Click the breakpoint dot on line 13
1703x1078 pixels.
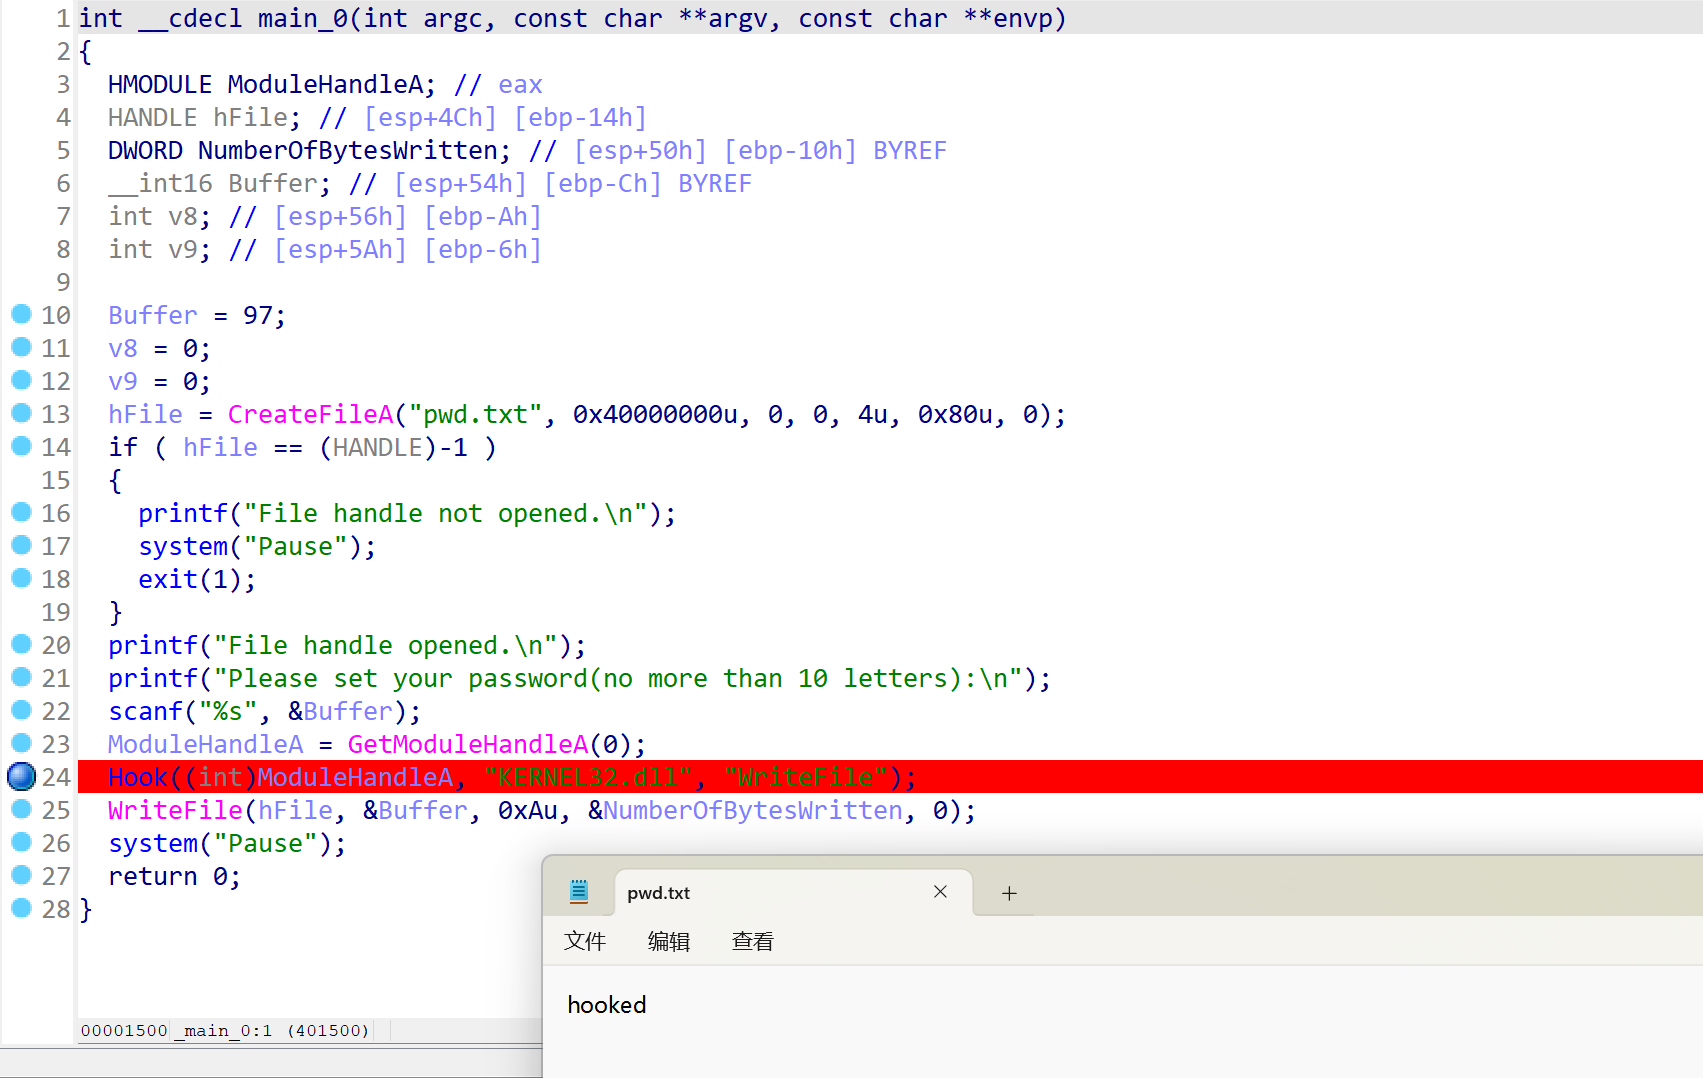tap(21, 413)
